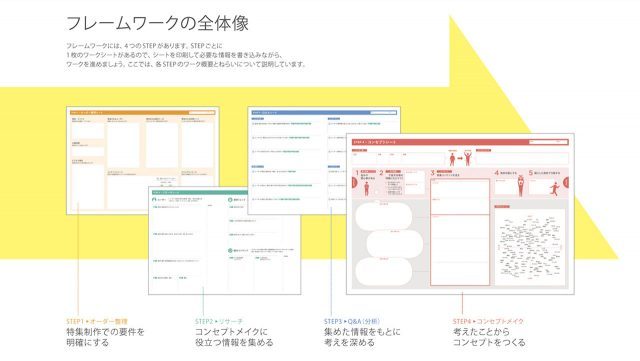
Task: Click the person holding an object near 4
Action: click(x=521, y=185)
